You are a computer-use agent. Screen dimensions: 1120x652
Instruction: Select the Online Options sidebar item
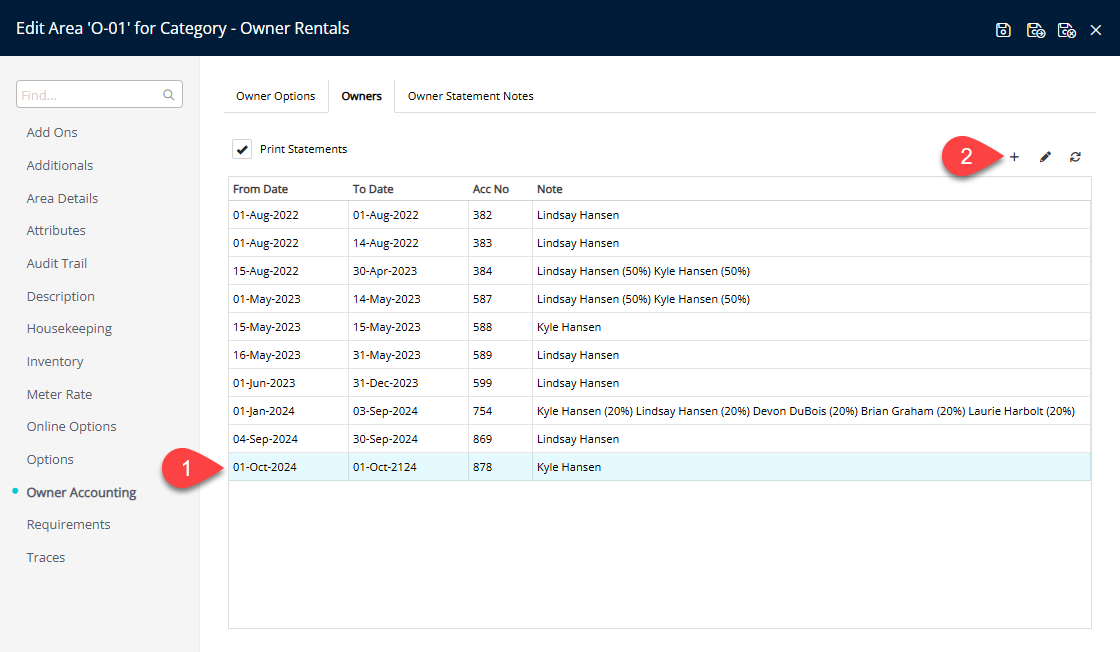[x=71, y=426]
